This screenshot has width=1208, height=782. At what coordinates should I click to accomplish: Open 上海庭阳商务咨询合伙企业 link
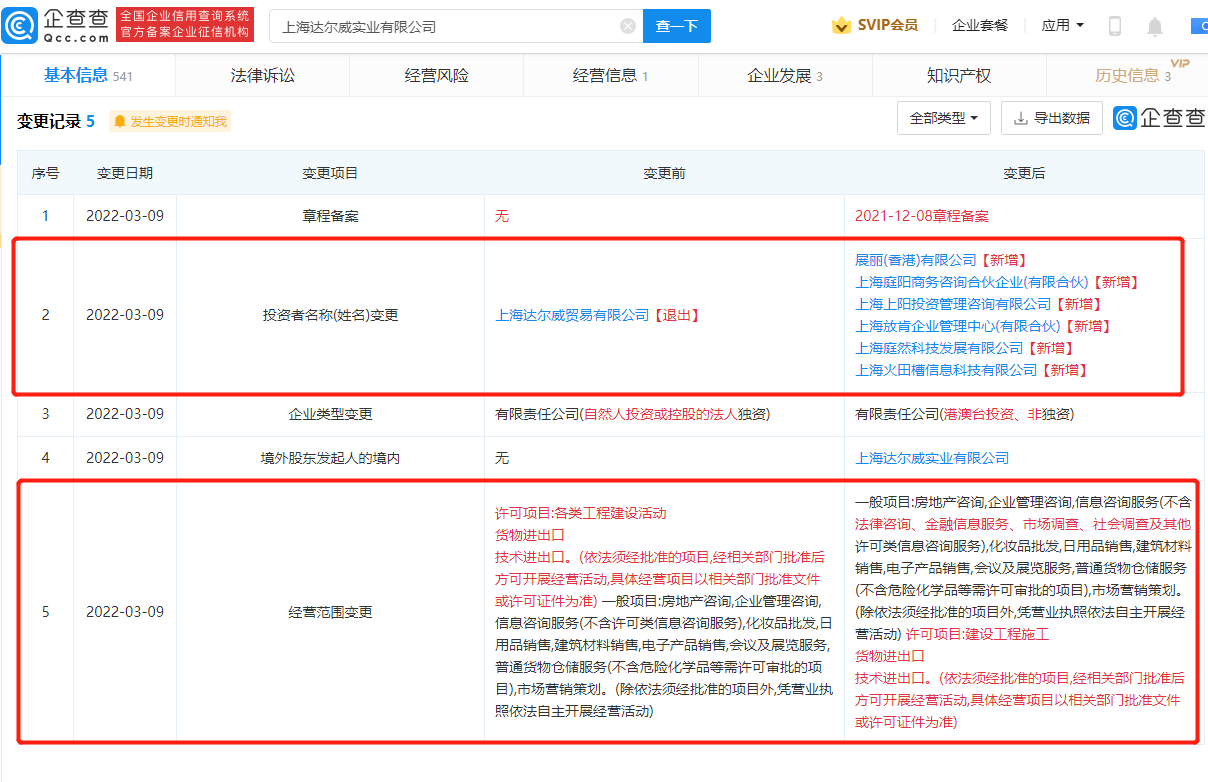point(971,282)
